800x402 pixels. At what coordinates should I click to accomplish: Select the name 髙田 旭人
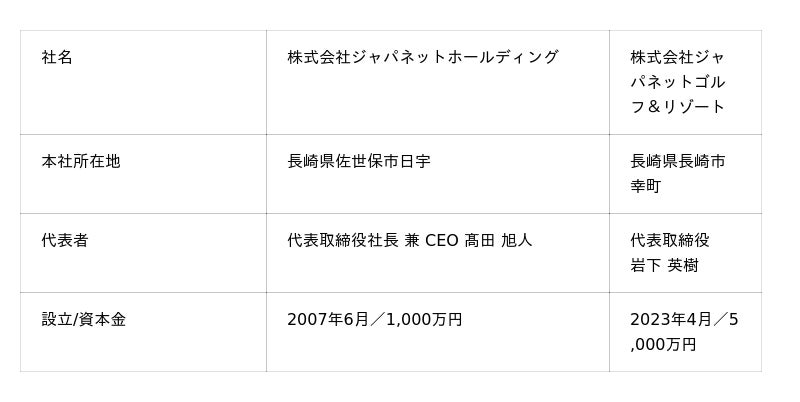[498, 241]
